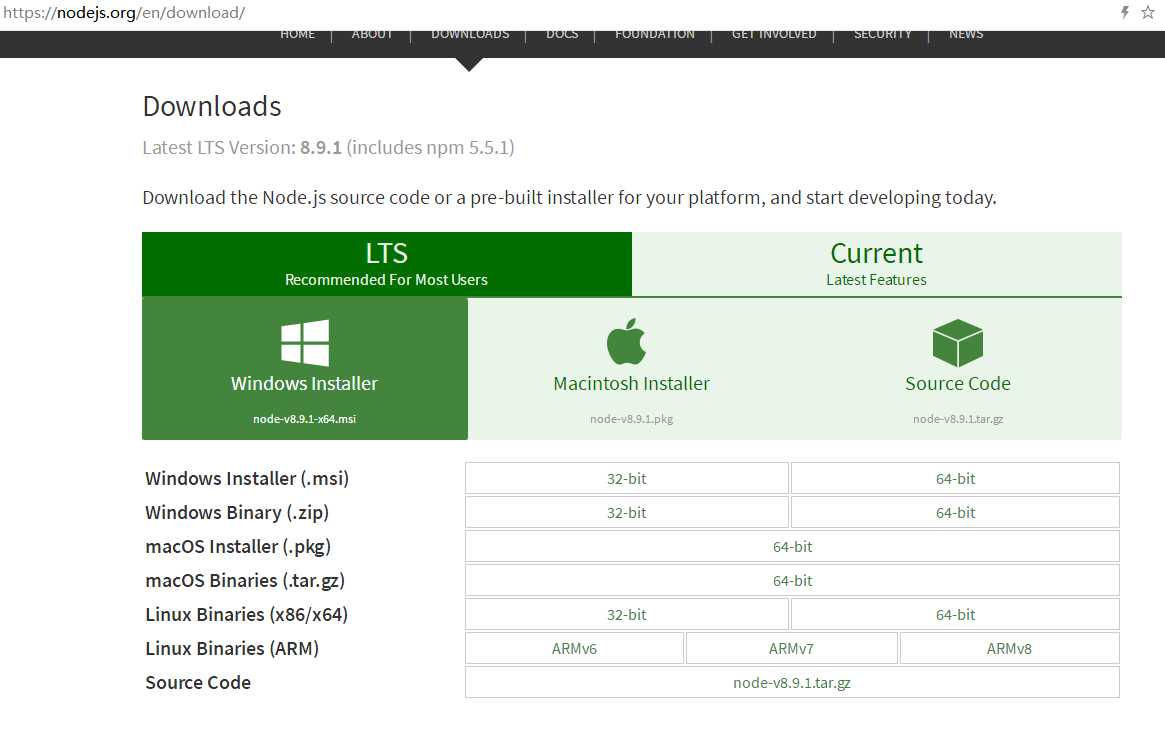Screen dimensions: 1165x736
Task: Click the Source Code cube icon
Action: pyautogui.click(x=958, y=342)
